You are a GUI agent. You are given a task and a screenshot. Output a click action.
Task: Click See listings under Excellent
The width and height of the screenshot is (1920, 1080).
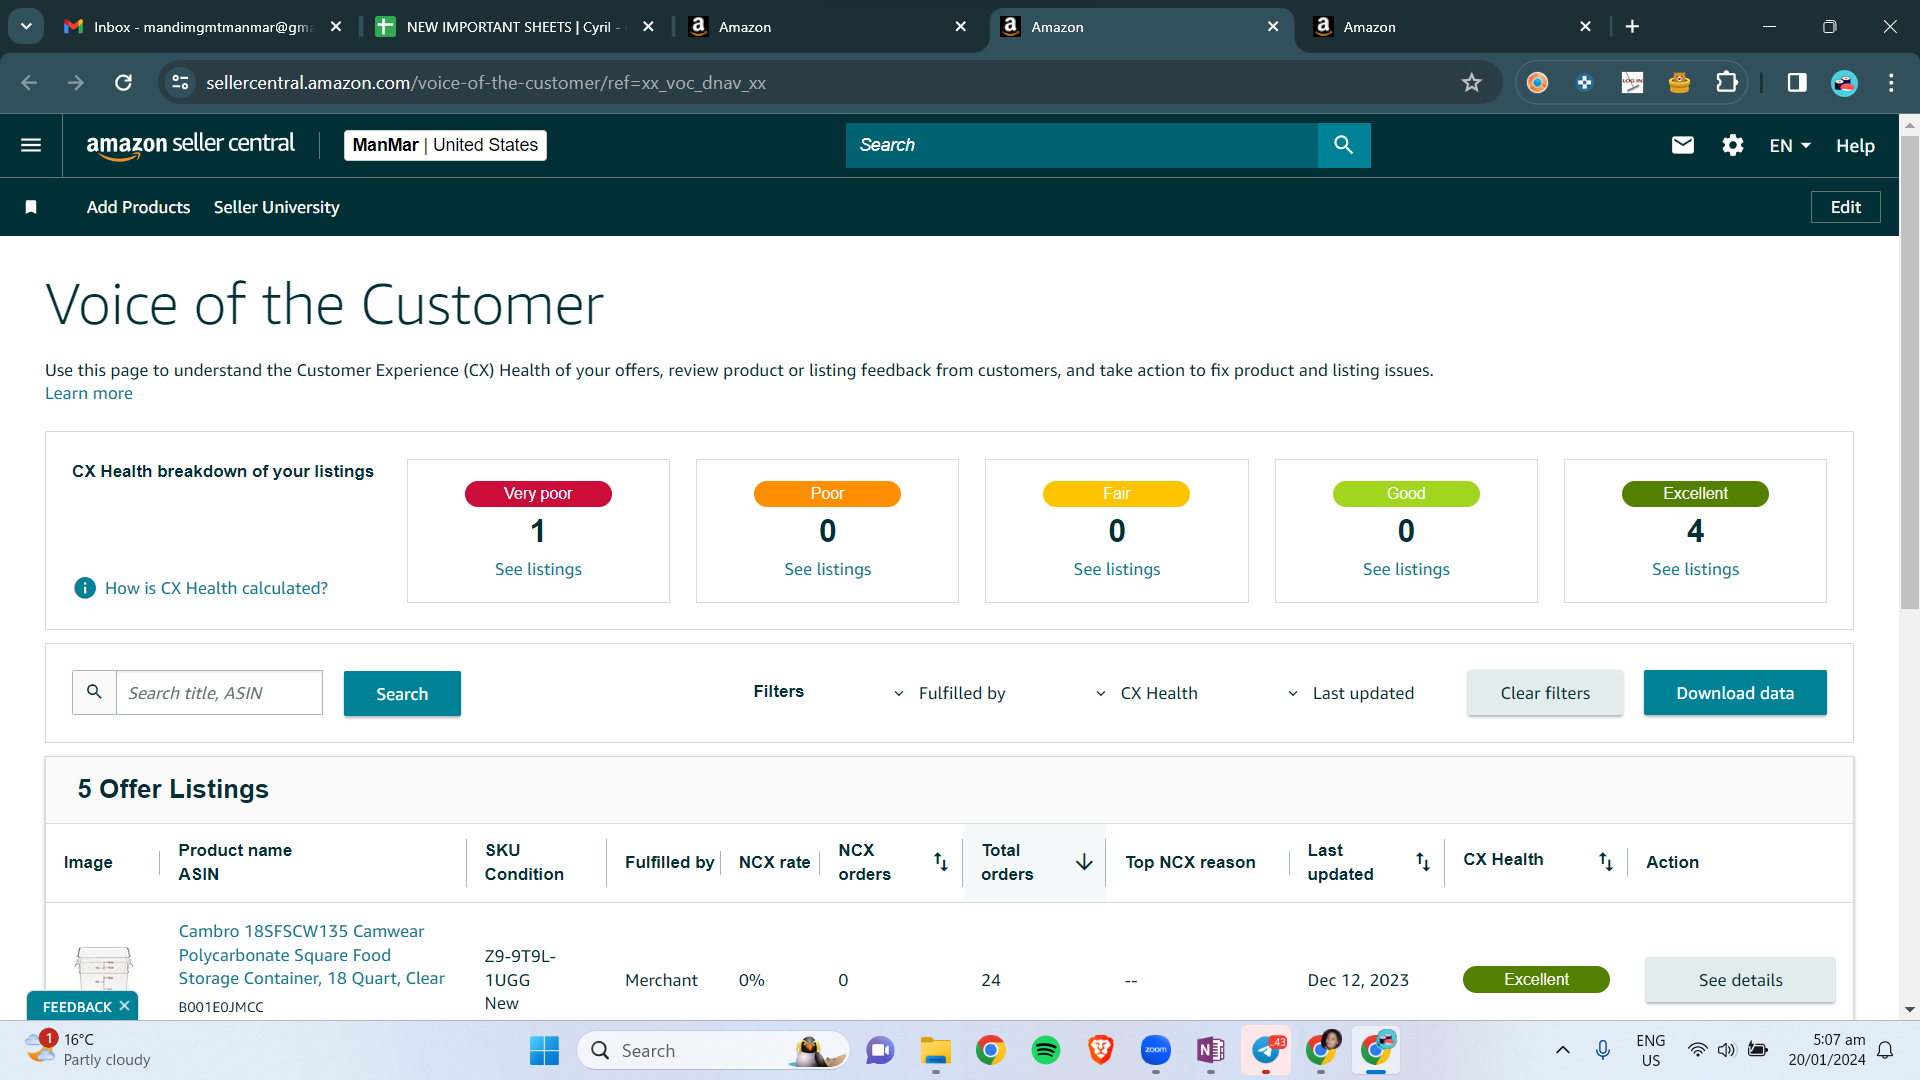[x=1695, y=569]
